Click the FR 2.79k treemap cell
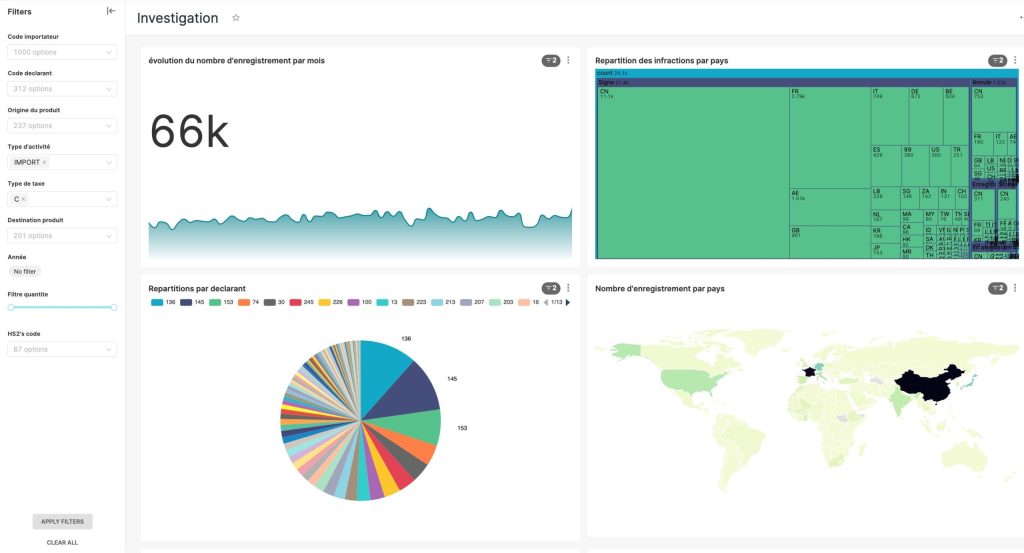This screenshot has height=553, width=1024. pyautogui.click(x=829, y=138)
